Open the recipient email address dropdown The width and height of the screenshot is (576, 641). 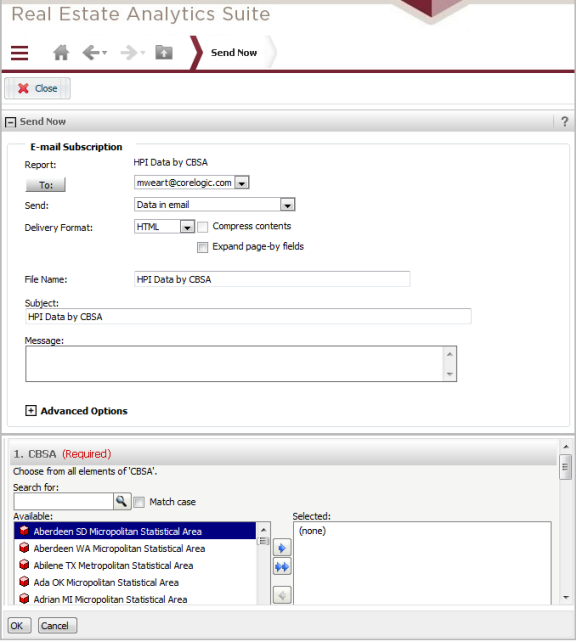(242, 183)
